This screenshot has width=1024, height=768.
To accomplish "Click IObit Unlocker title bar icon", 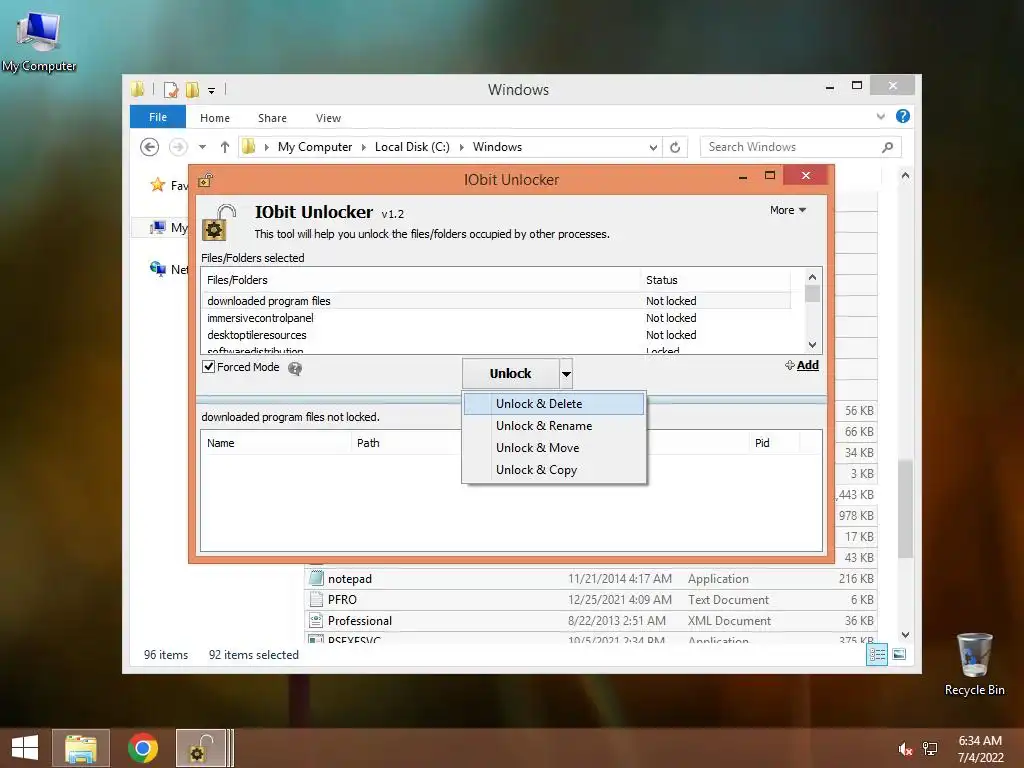I will 205,180.
